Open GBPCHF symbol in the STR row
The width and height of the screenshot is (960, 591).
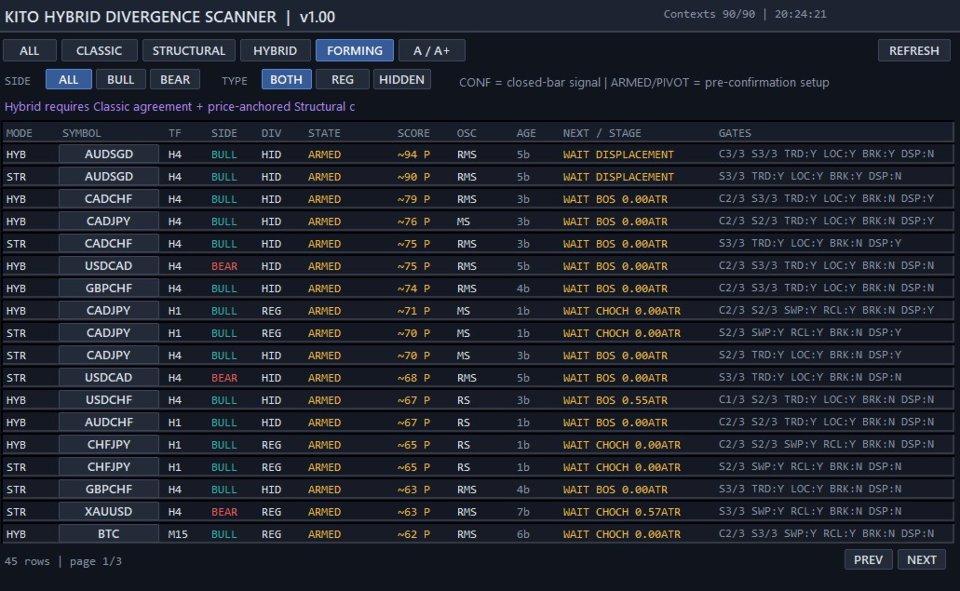[x=108, y=489]
